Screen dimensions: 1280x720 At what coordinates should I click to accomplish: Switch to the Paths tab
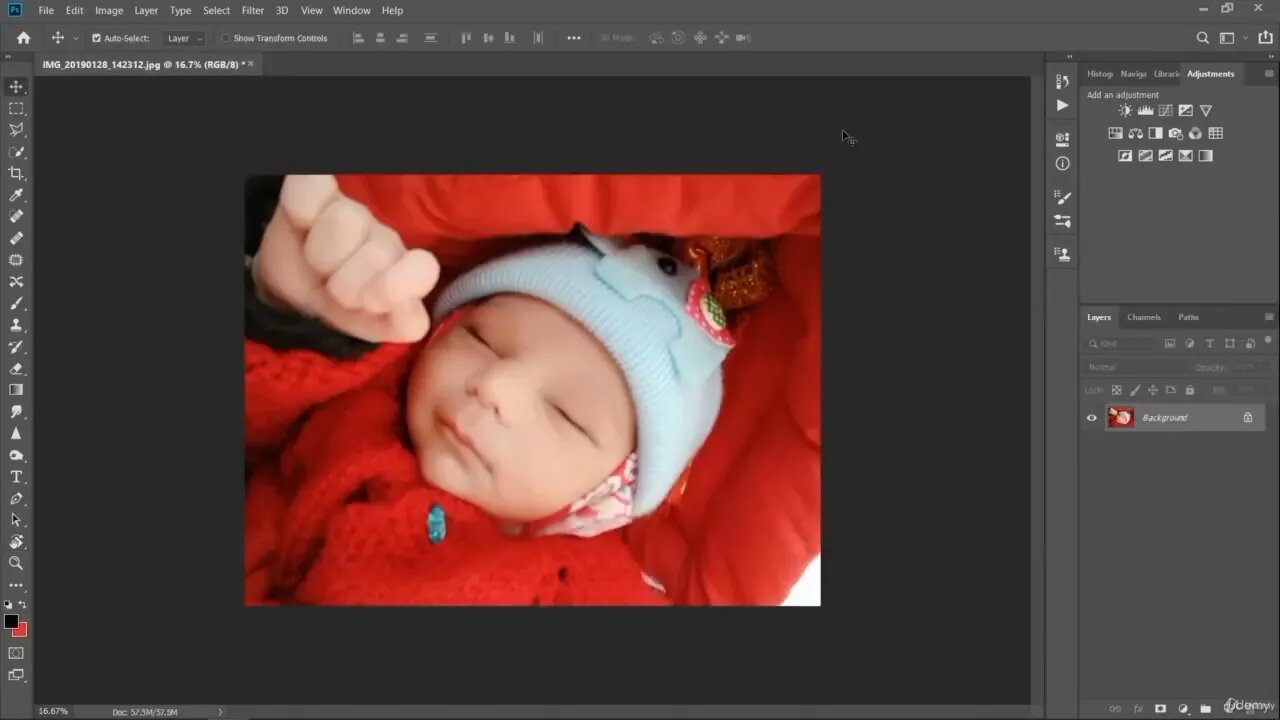coord(1188,317)
